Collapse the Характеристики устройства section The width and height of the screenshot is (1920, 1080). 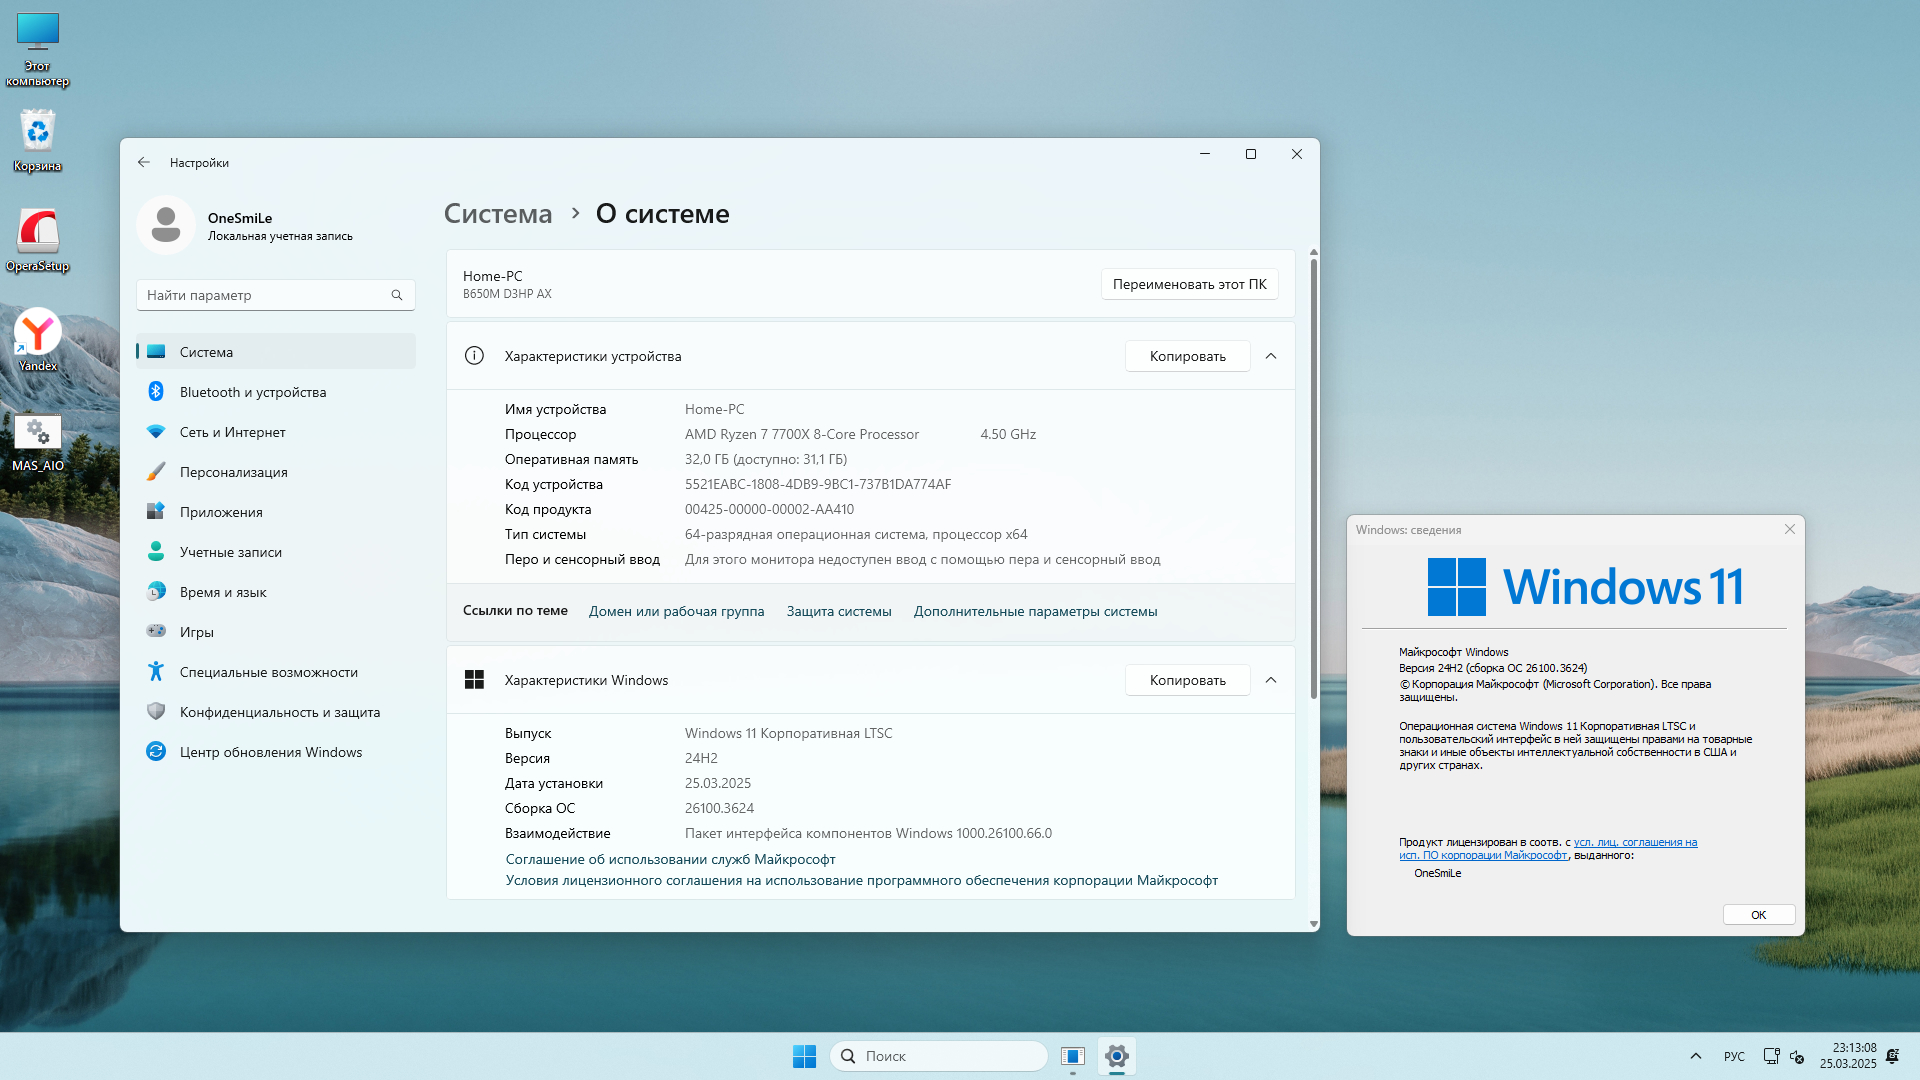(1271, 356)
